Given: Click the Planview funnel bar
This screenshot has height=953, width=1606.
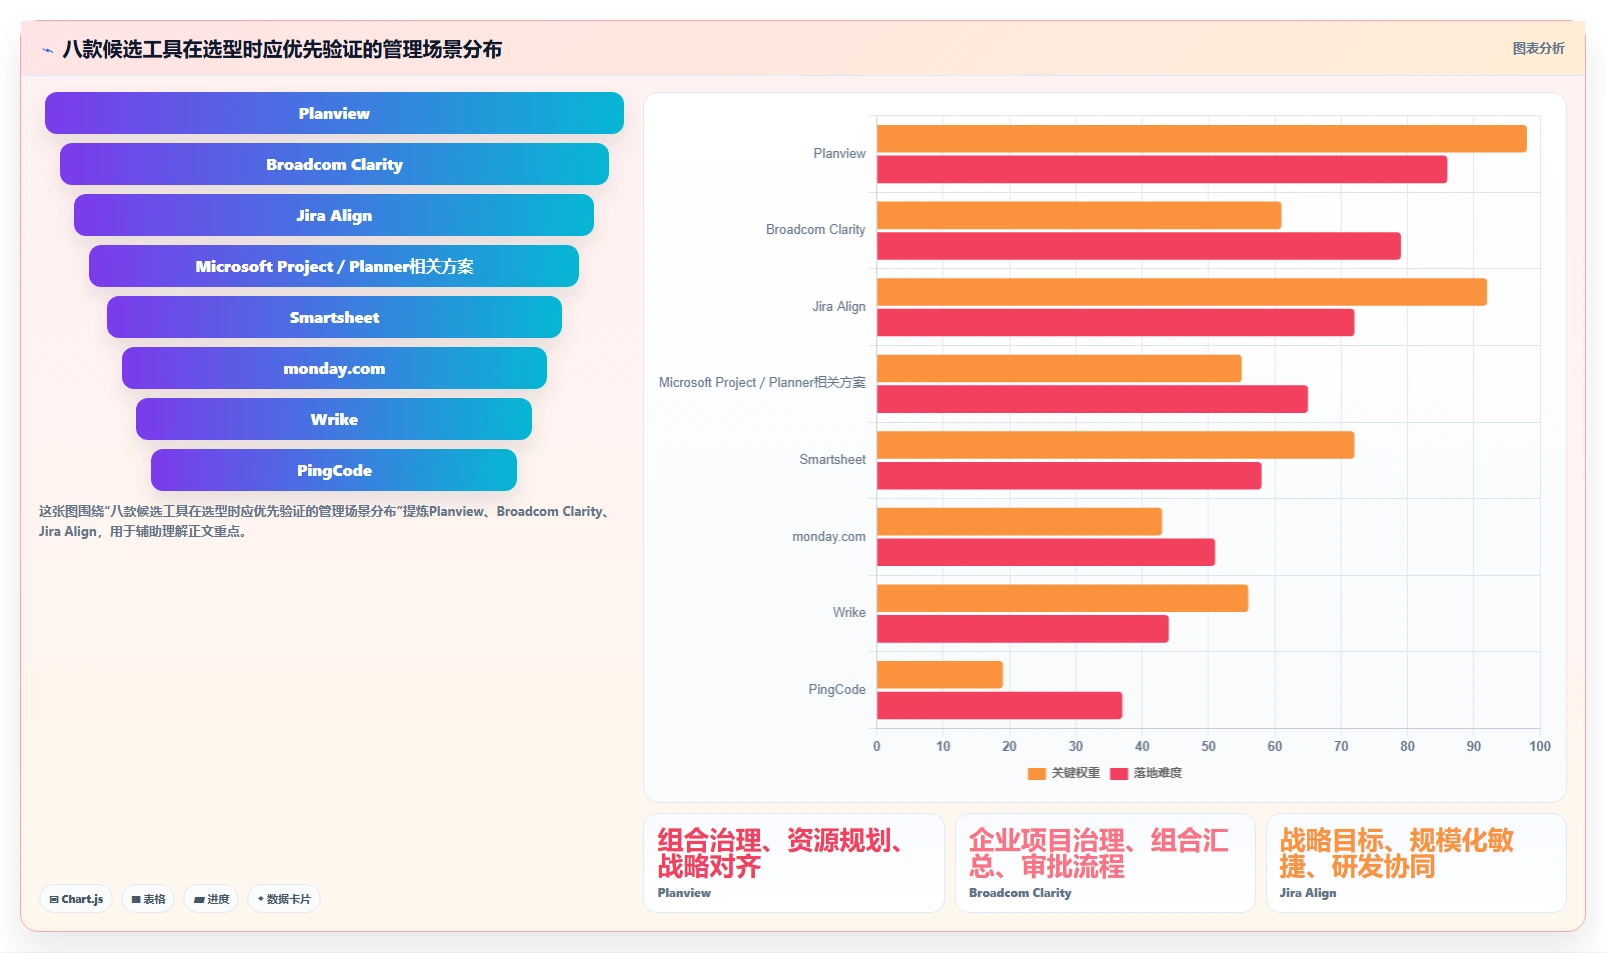Looking at the screenshot, I should coord(334,113).
